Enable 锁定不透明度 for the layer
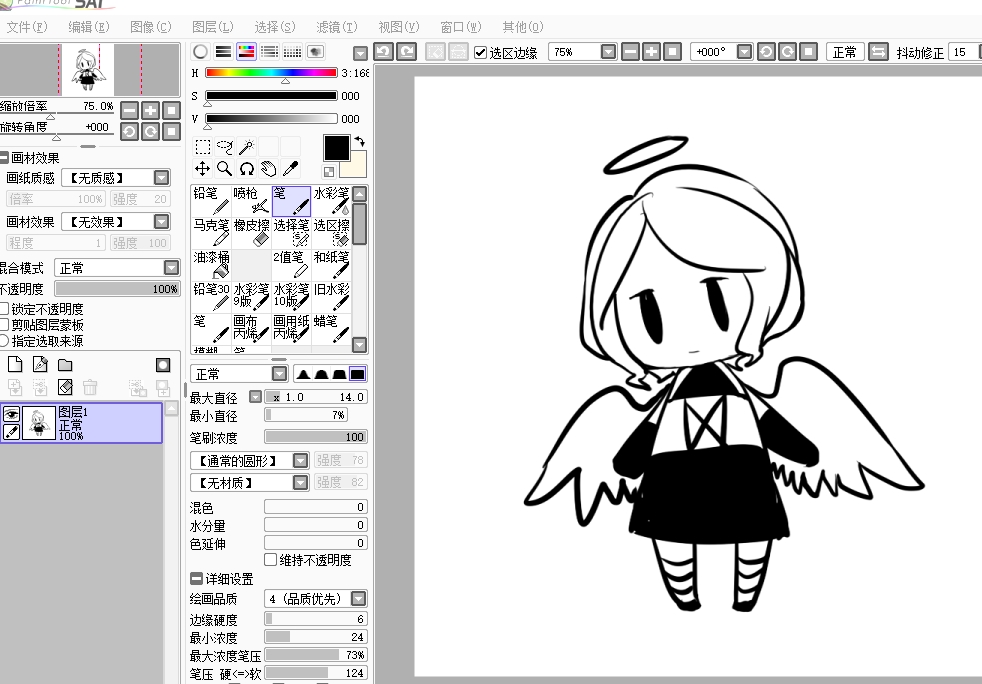 4,309
